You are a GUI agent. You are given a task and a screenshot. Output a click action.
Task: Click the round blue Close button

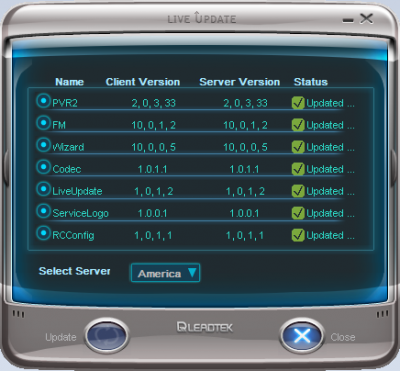tap(302, 335)
